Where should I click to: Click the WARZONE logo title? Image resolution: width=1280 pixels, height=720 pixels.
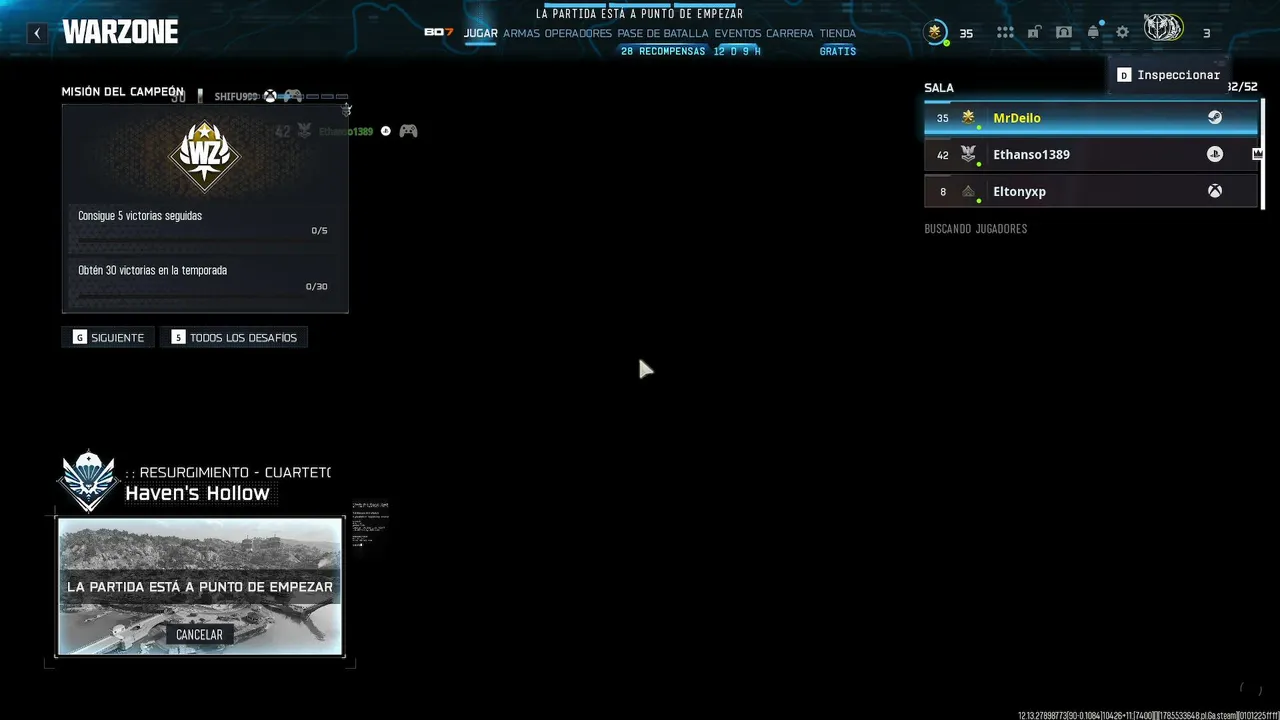click(x=120, y=33)
